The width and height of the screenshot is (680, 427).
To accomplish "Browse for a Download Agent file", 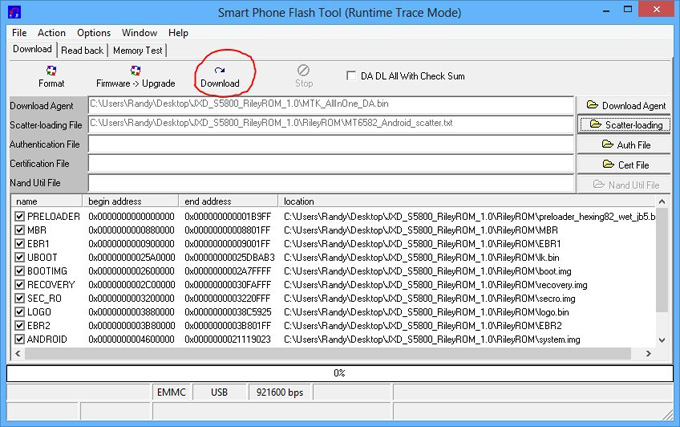I will tap(624, 105).
